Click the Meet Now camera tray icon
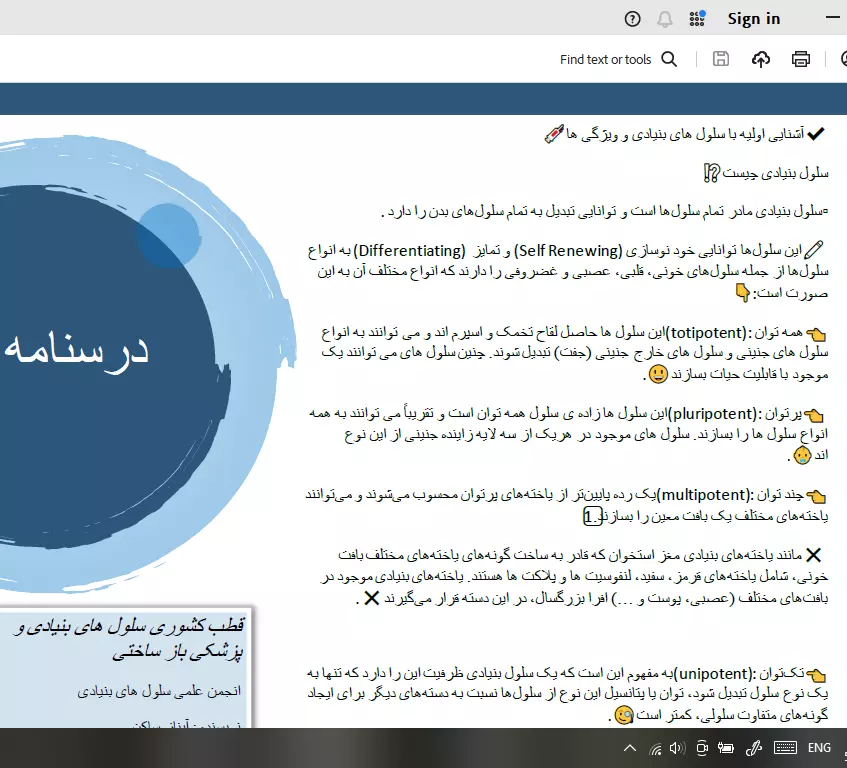The height and width of the screenshot is (768, 847). (702, 748)
